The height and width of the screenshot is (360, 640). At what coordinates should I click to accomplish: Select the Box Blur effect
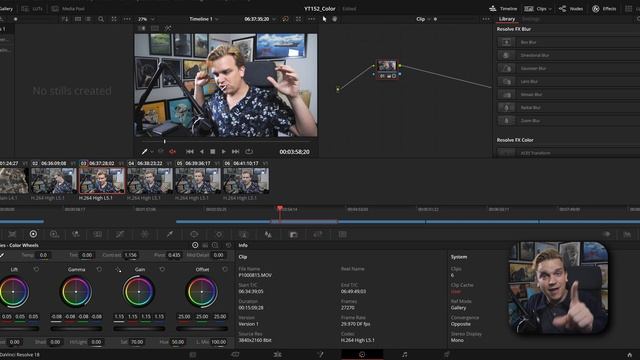point(568,42)
